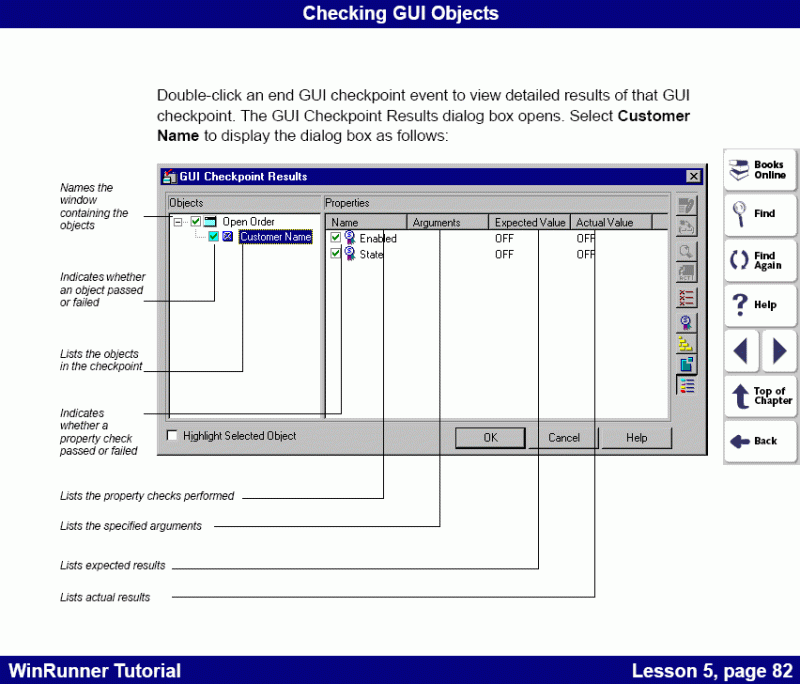The image size is (800, 684).
Task: Collapse the Open Order tree node
Action: [176, 220]
